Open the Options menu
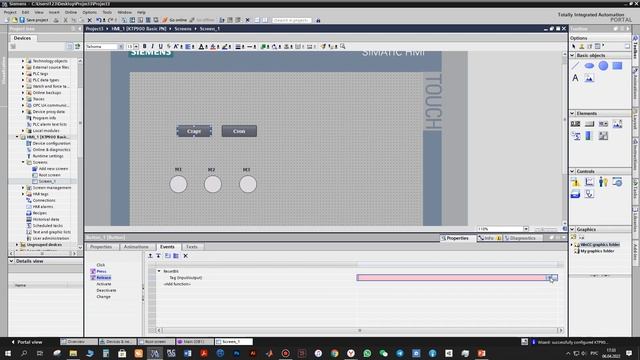Image resolution: width=640 pixels, height=360 pixels. 89,12
